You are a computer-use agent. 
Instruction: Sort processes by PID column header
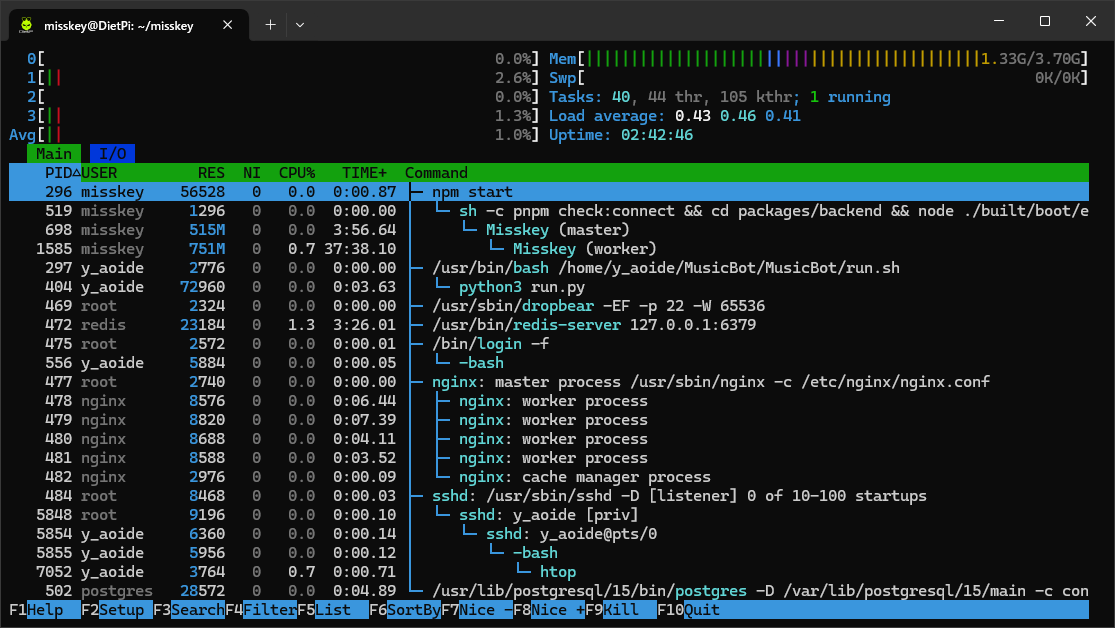click(58, 173)
